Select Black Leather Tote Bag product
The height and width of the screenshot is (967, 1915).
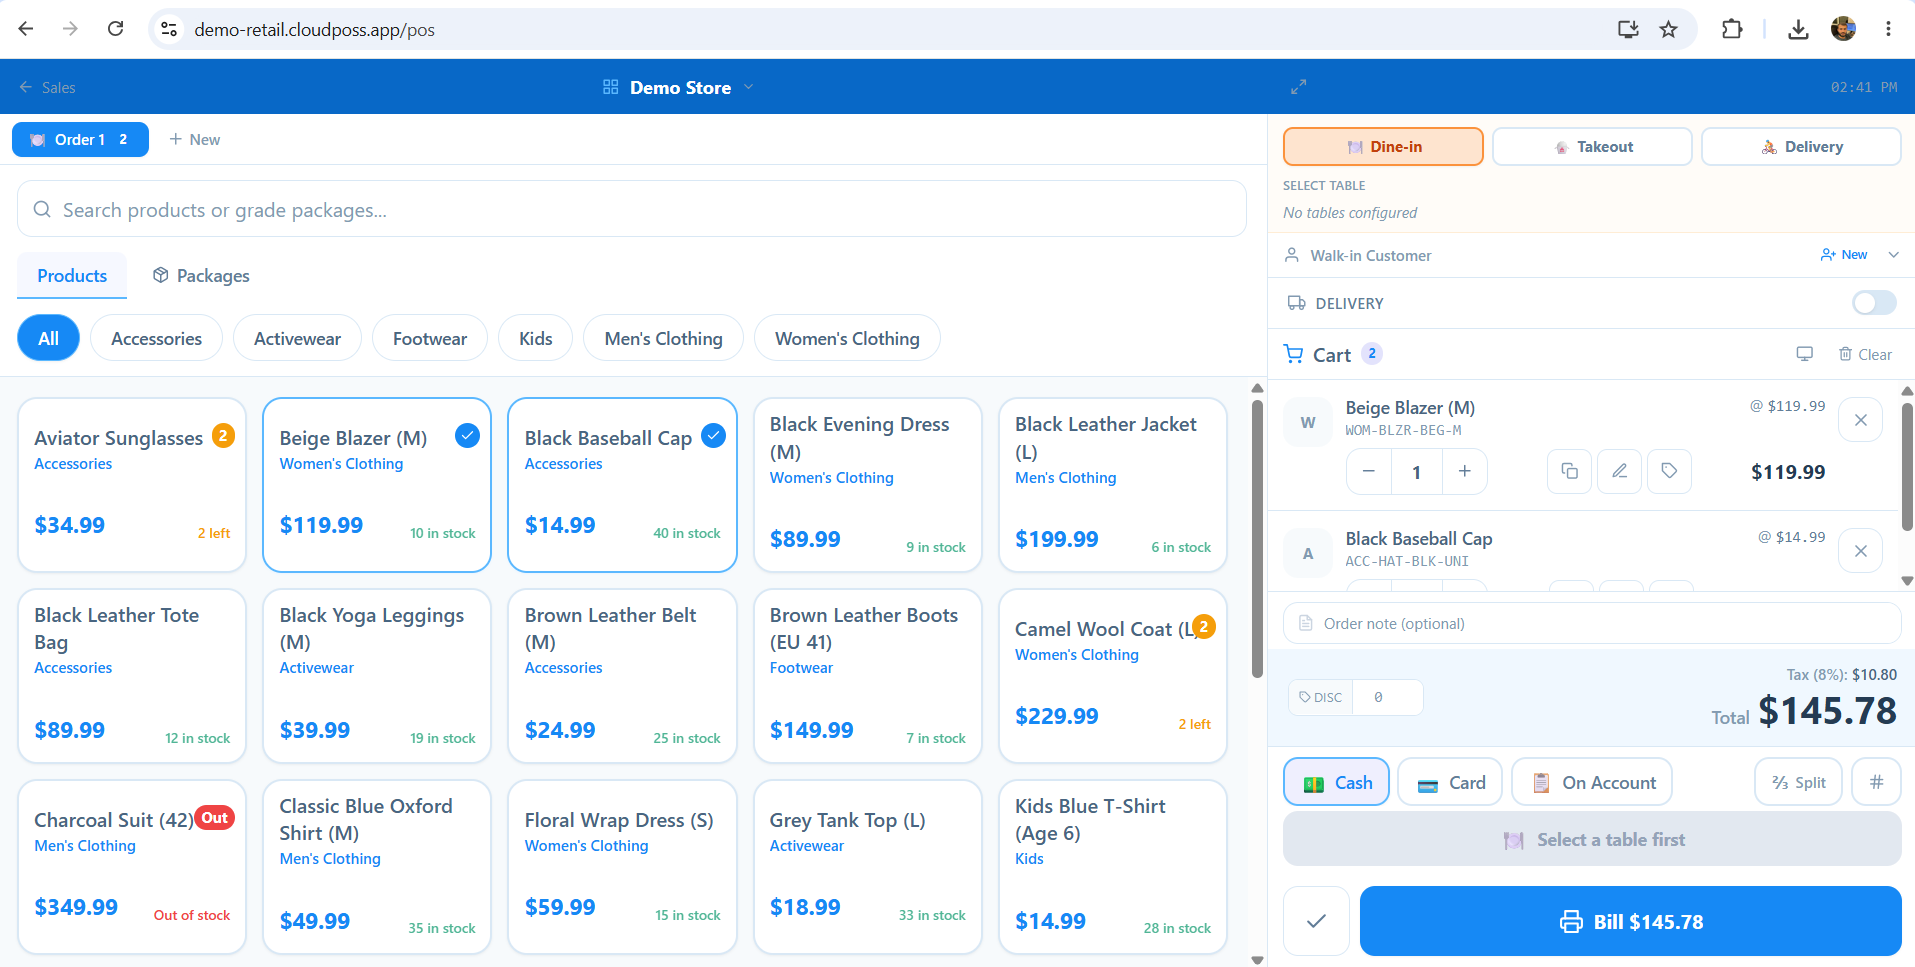click(x=132, y=676)
